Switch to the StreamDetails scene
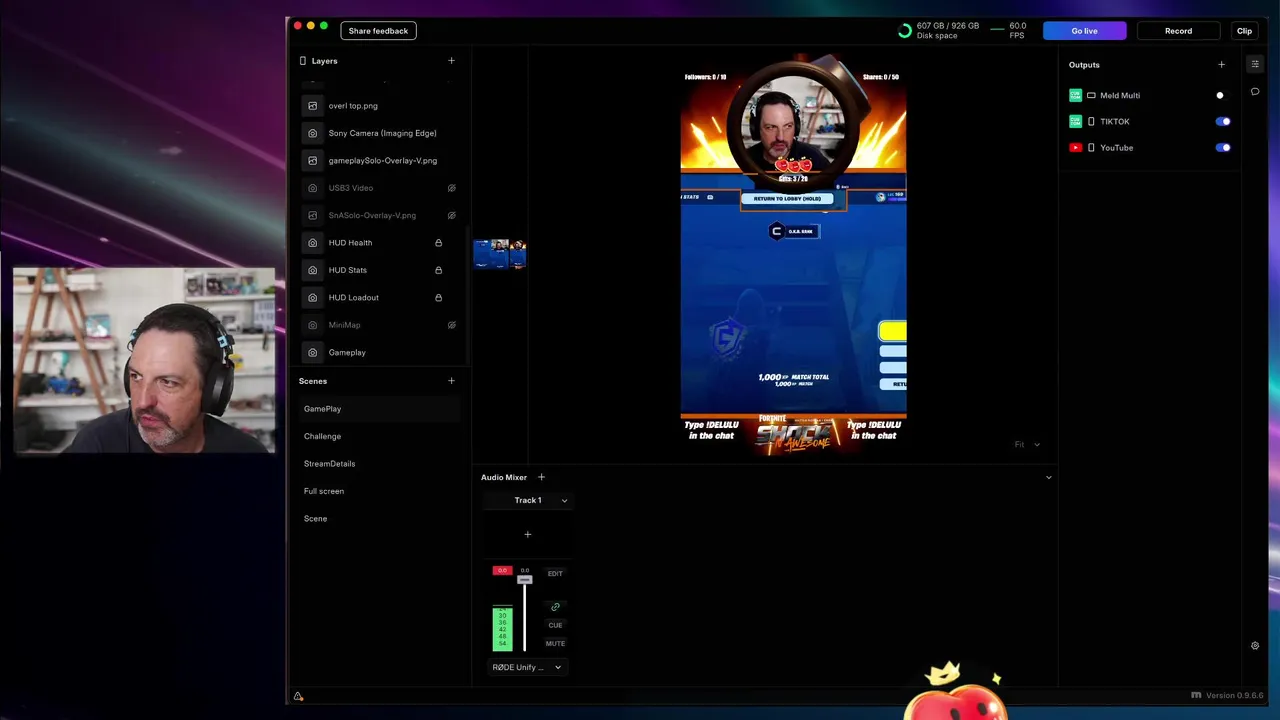This screenshot has height=720, width=1280. click(379, 464)
